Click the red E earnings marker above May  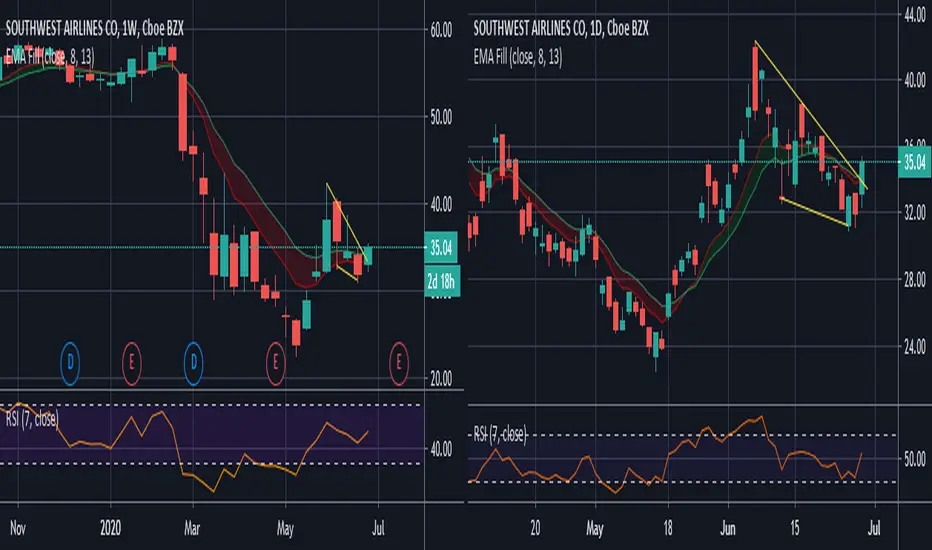(275, 362)
